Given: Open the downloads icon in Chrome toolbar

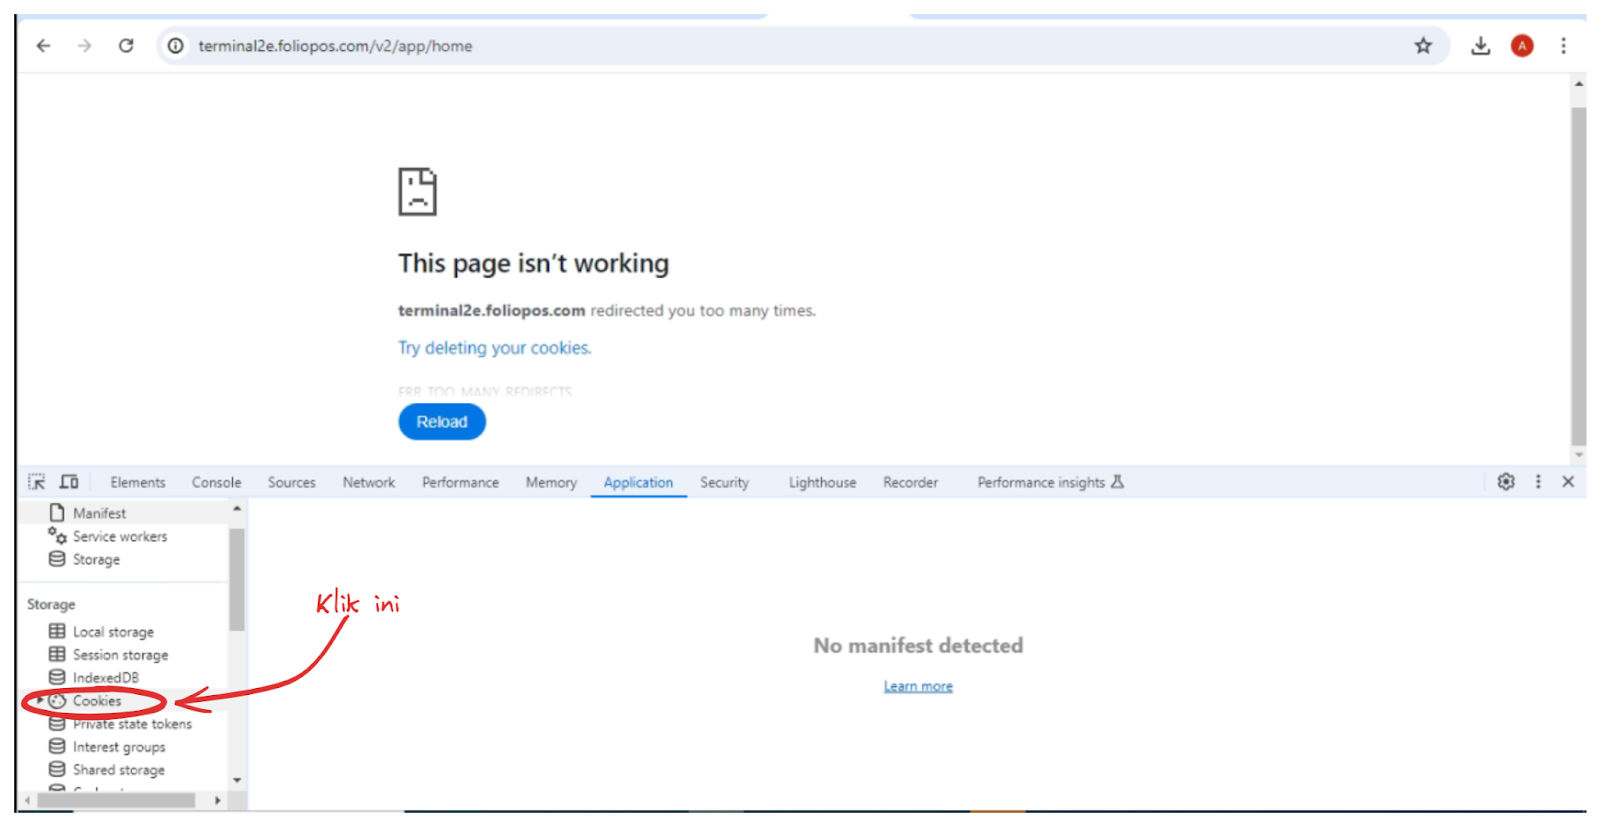Looking at the screenshot, I should 1481,46.
